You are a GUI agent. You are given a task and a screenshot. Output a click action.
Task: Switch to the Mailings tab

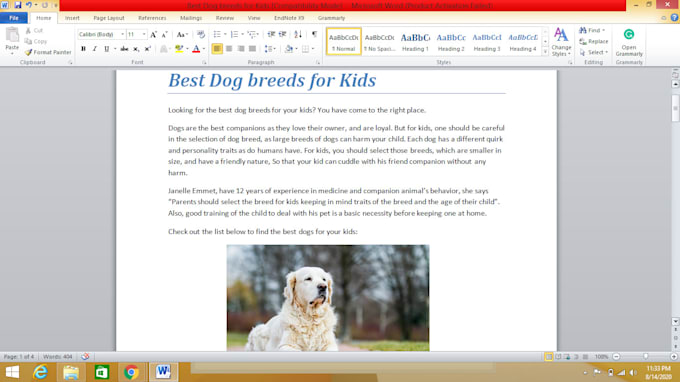191,18
